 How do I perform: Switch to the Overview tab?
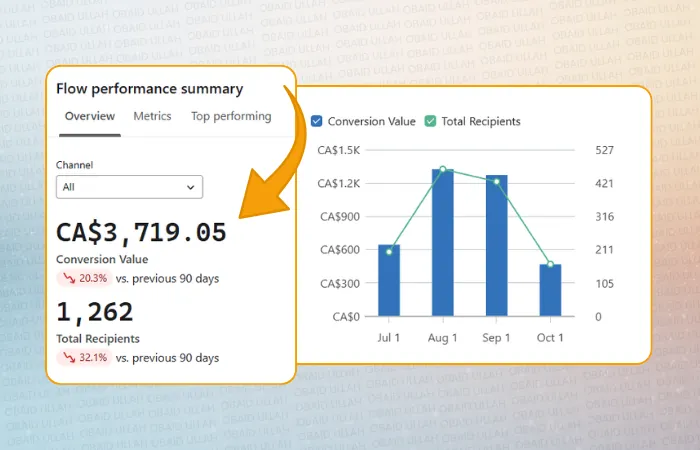[x=90, y=116]
